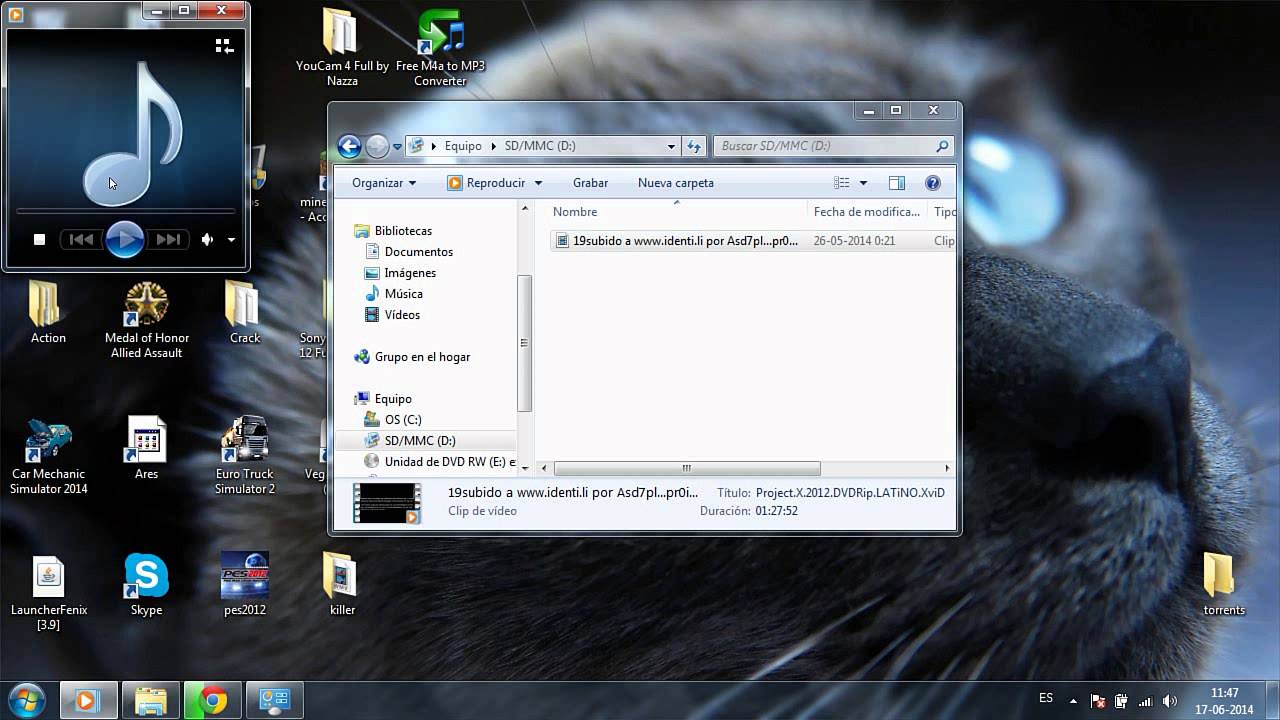Open the Organizar menu

384,183
